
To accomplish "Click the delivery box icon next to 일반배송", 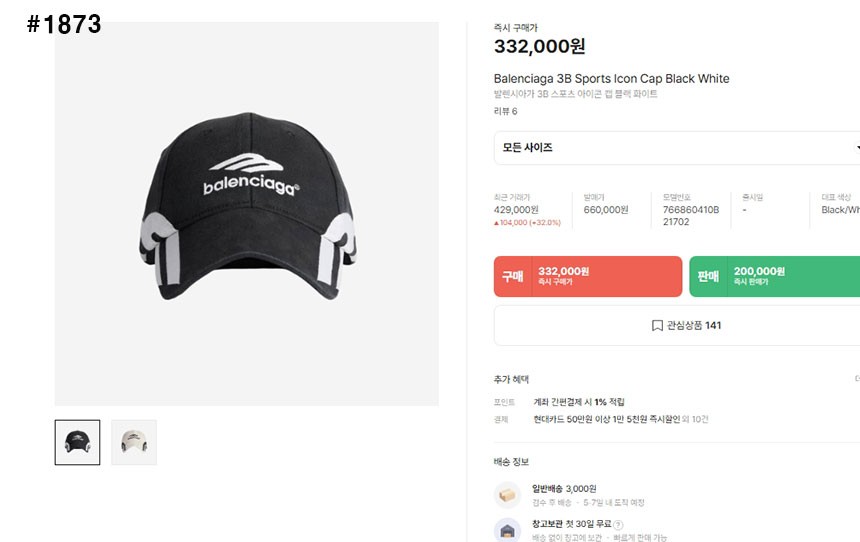I will tap(507, 495).
